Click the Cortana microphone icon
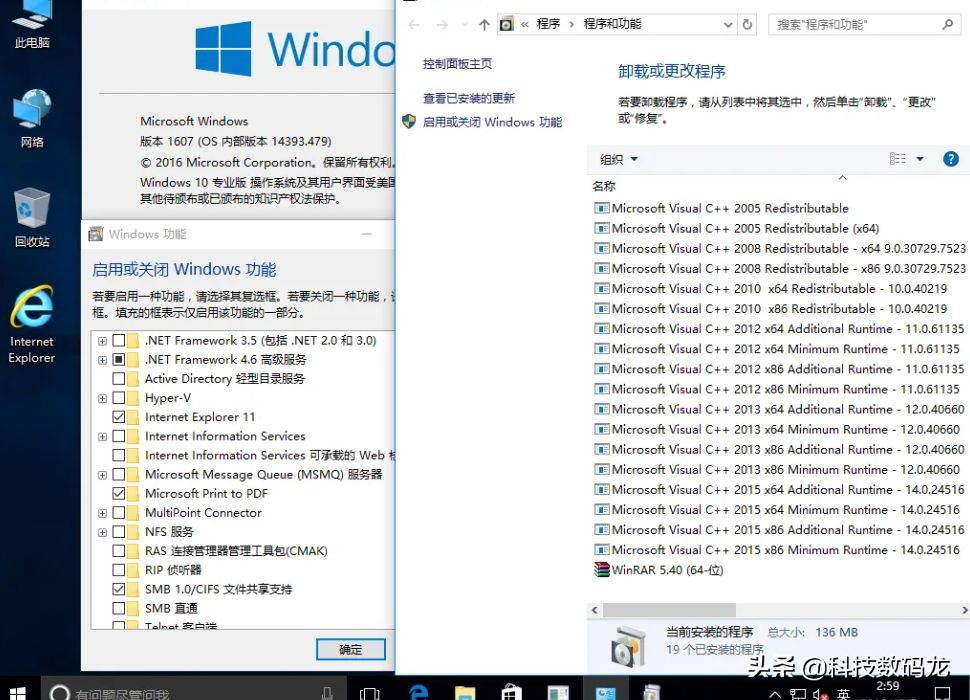970x700 pixels. 327,693
